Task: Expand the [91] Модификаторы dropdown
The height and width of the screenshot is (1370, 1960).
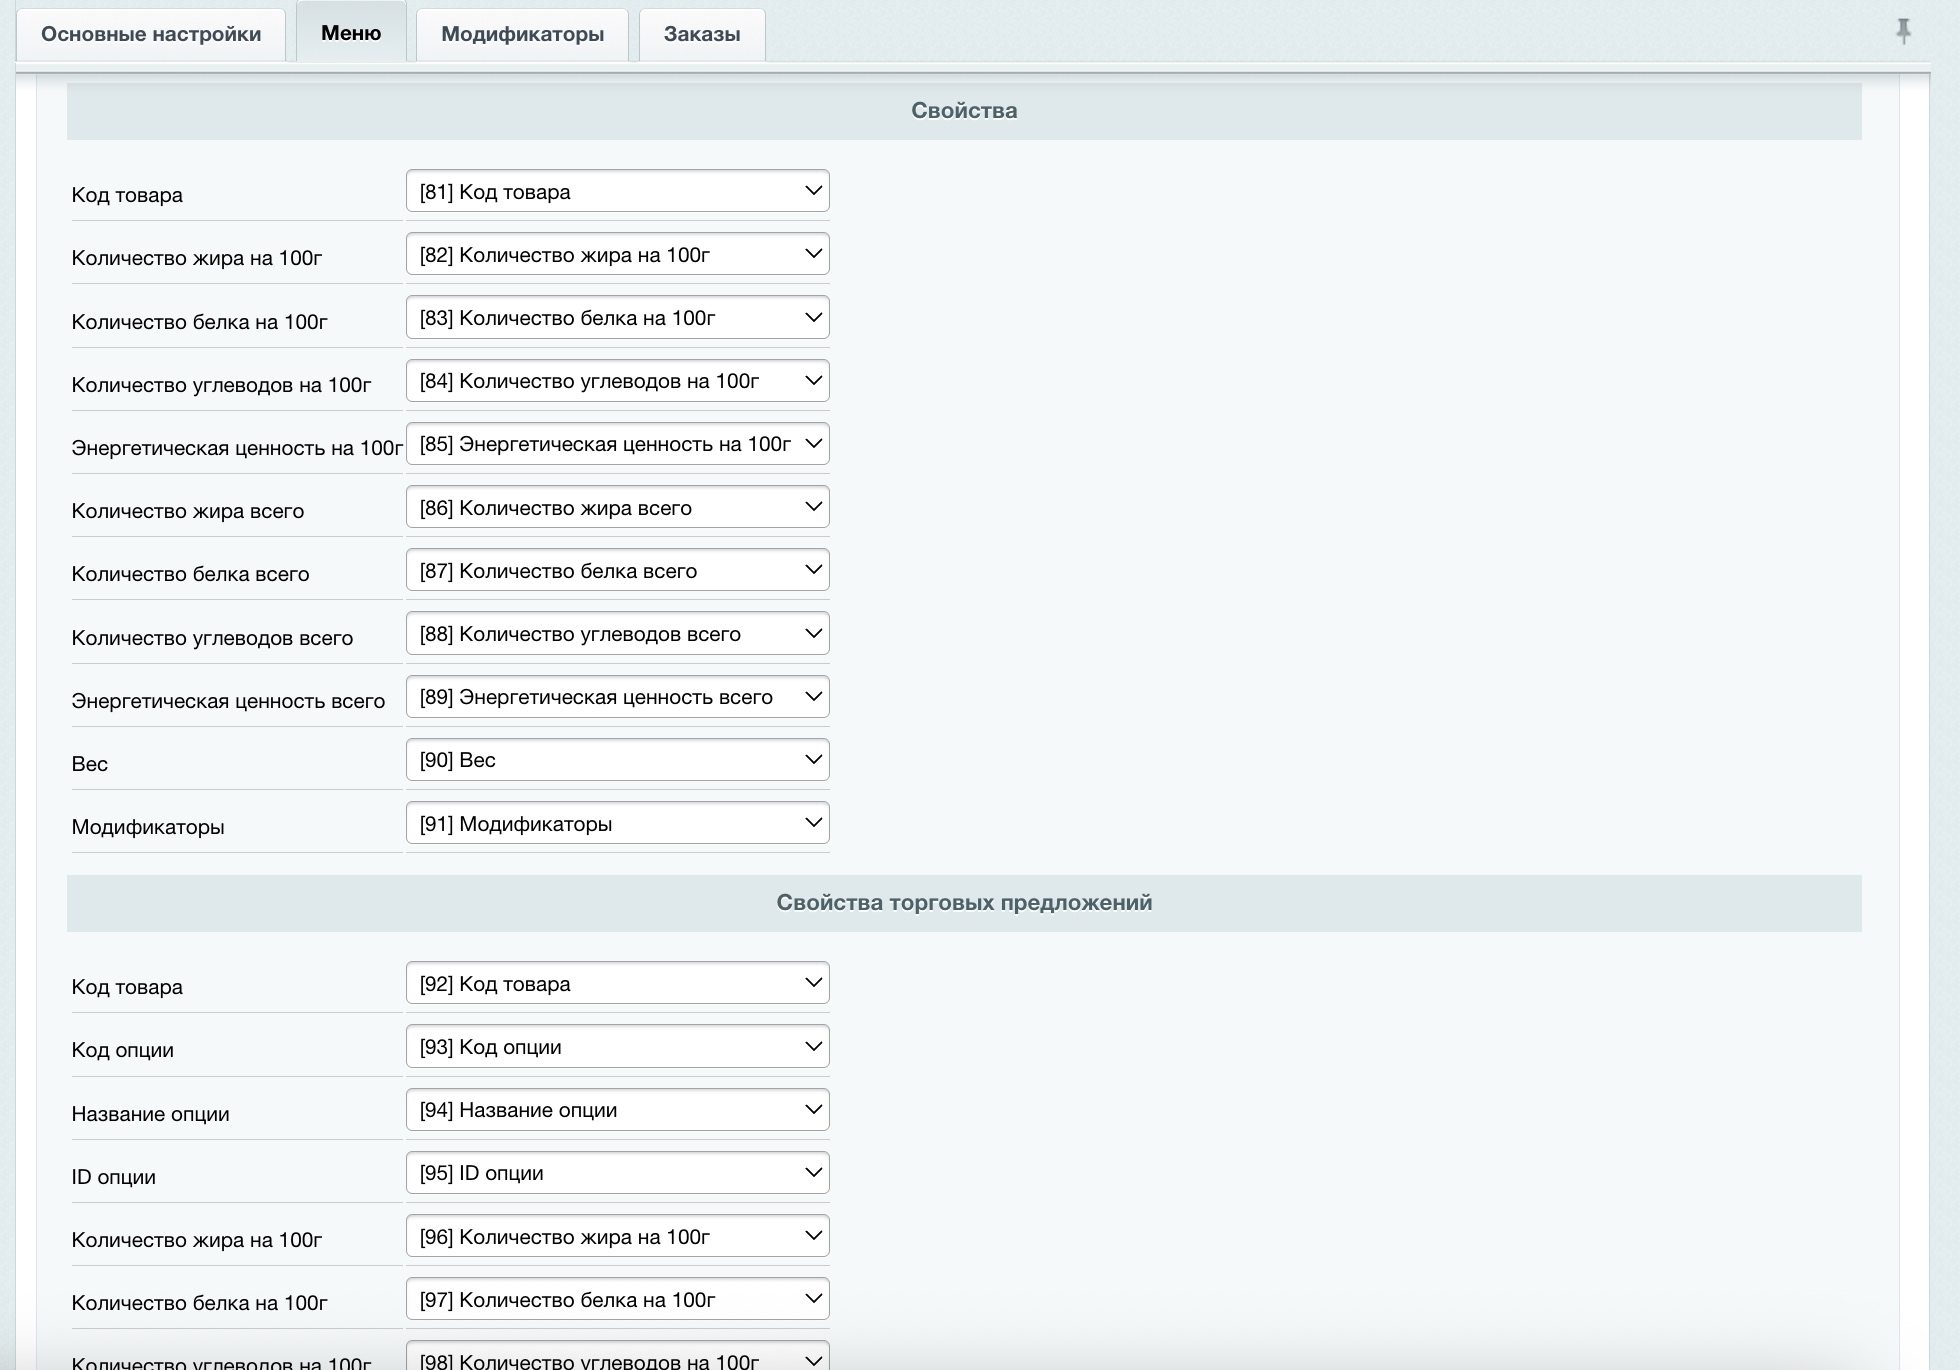Action: click(617, 824)
